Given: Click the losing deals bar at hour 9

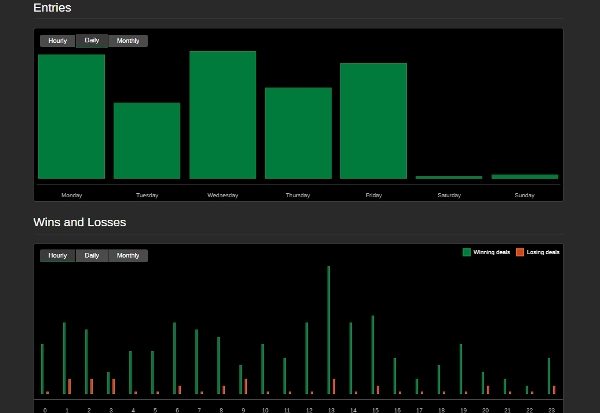Looking at the screenshot, I should pos(246,387).
